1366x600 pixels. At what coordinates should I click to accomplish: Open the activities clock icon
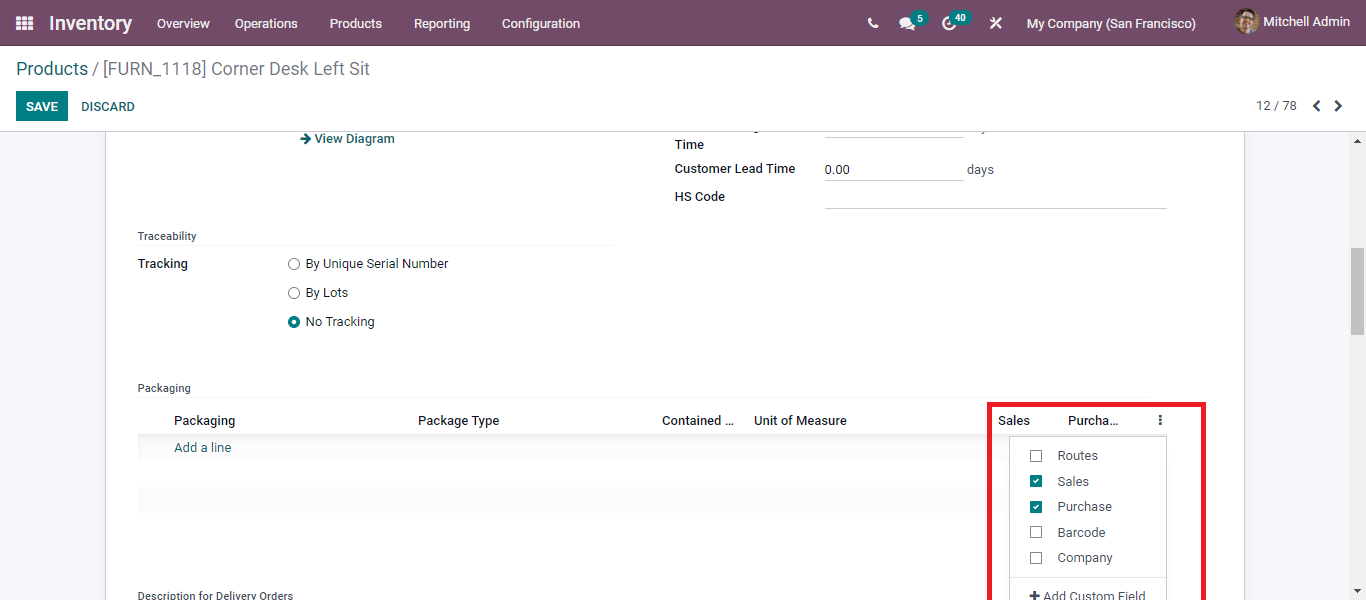[949, 23]
